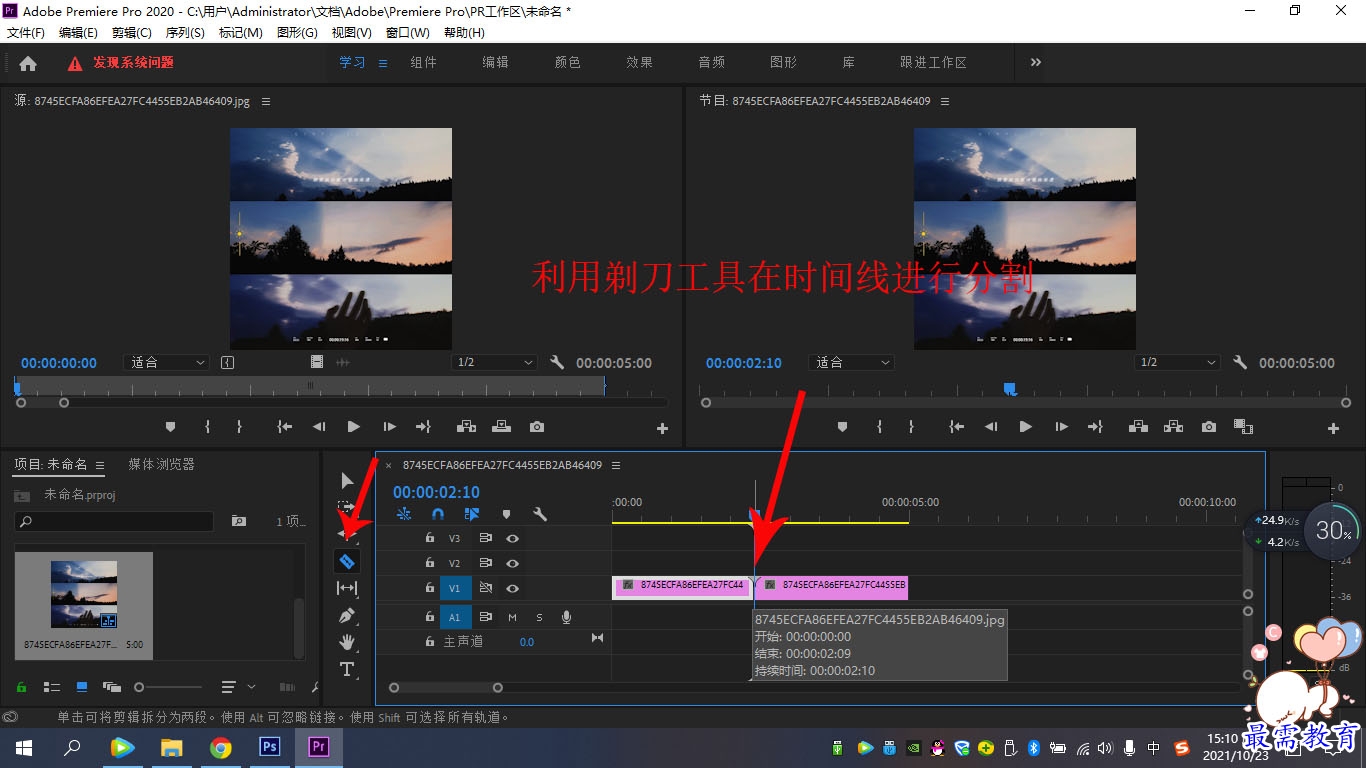
Task: Select the Track Select Forward tool
Action: (347, 508)
